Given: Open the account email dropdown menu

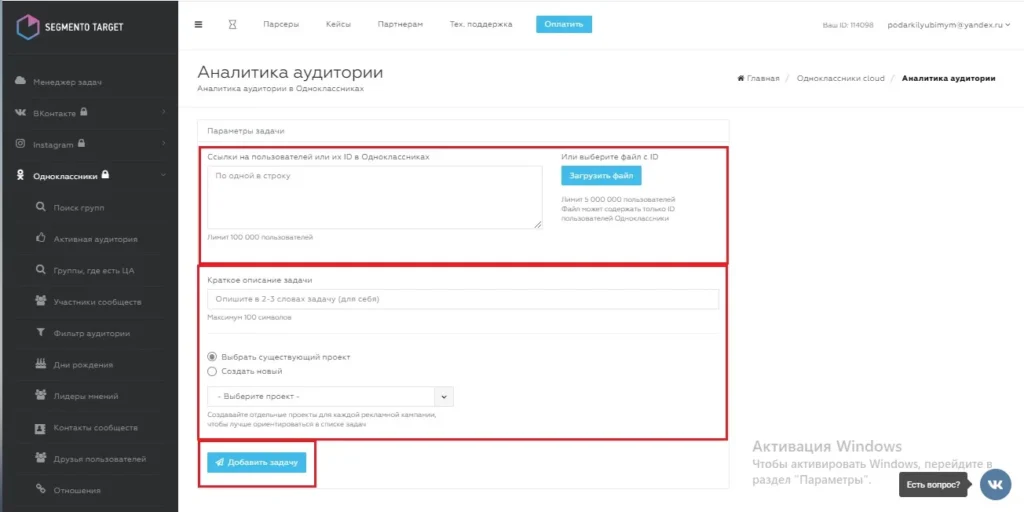Looking at the screenshot, I should [x=948, y=25].
